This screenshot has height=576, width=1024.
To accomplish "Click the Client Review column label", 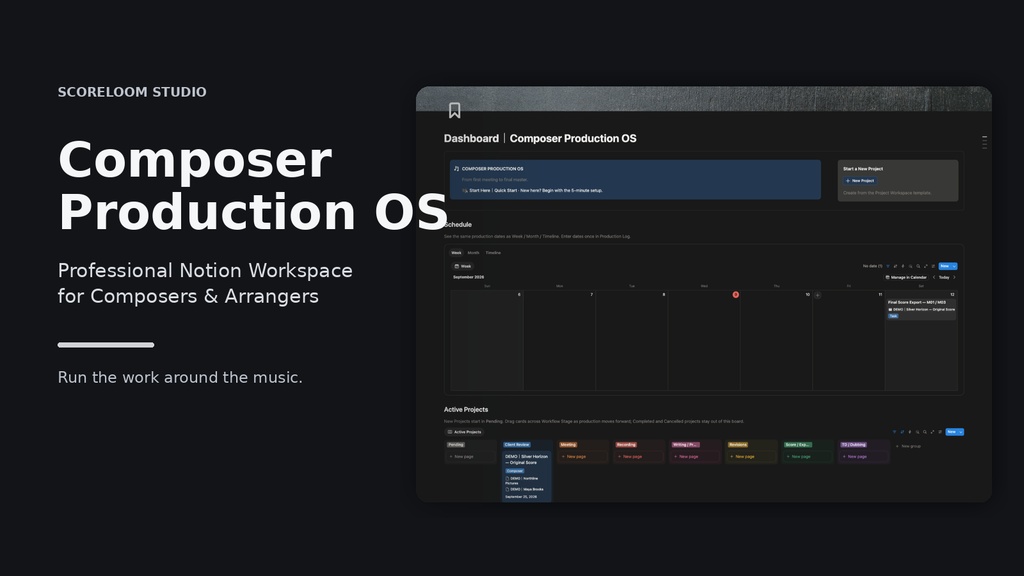I will [x=517, y=445].
